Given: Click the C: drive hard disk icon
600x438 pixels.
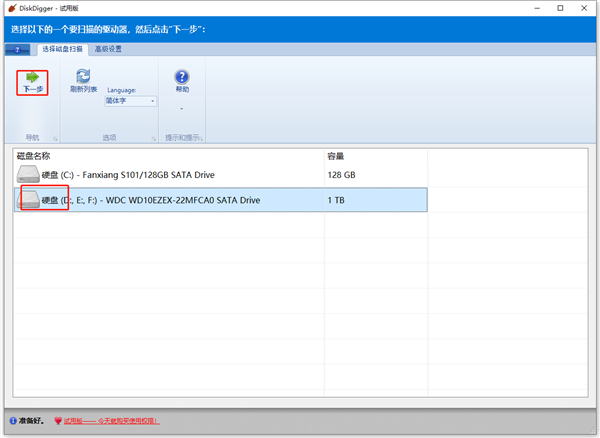Looking at the screenshot, I should [x=31, y=176].
